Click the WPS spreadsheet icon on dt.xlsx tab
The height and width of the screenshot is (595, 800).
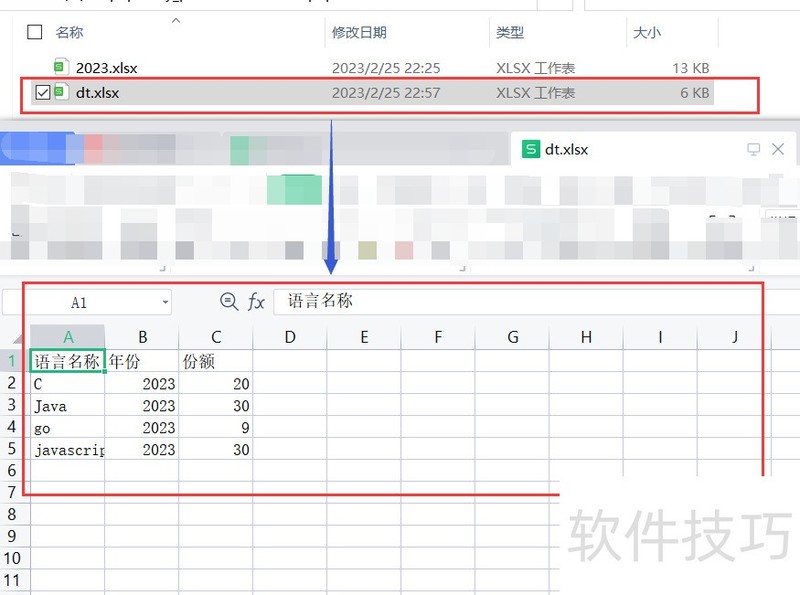(530, 150)
